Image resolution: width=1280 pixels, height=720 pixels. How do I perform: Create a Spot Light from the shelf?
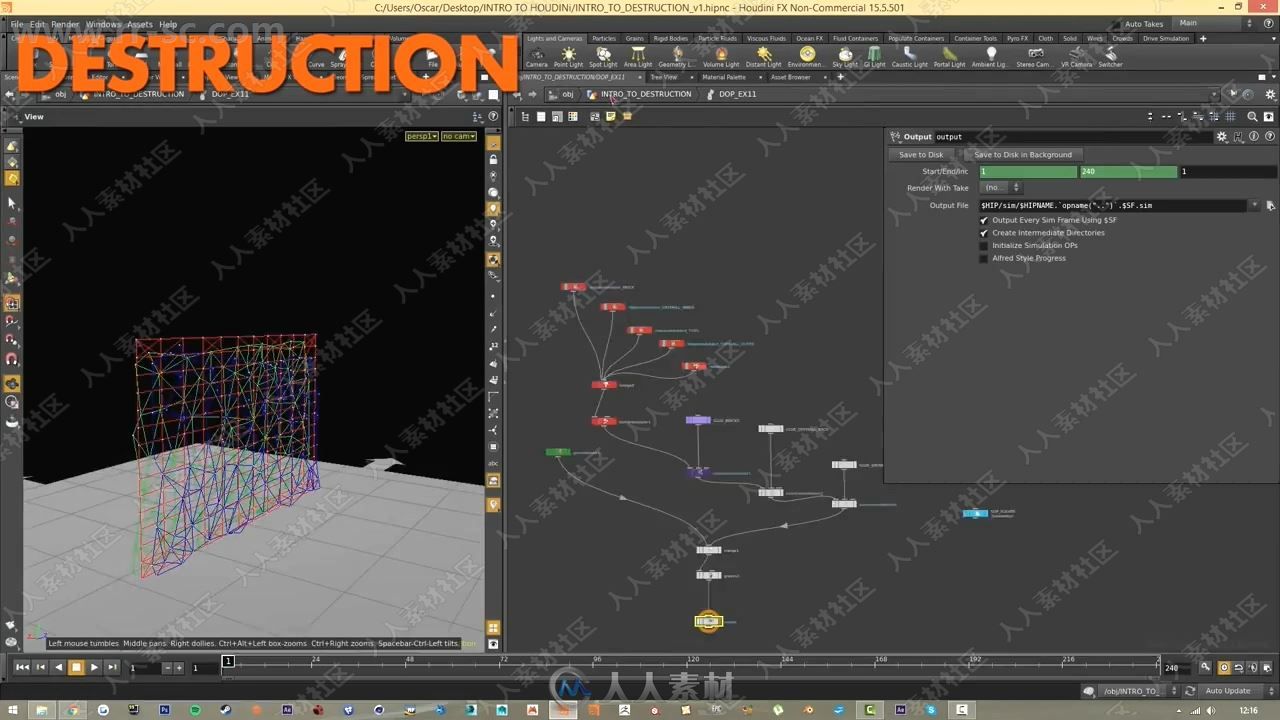pyautogui.click(x=603, y=57)
